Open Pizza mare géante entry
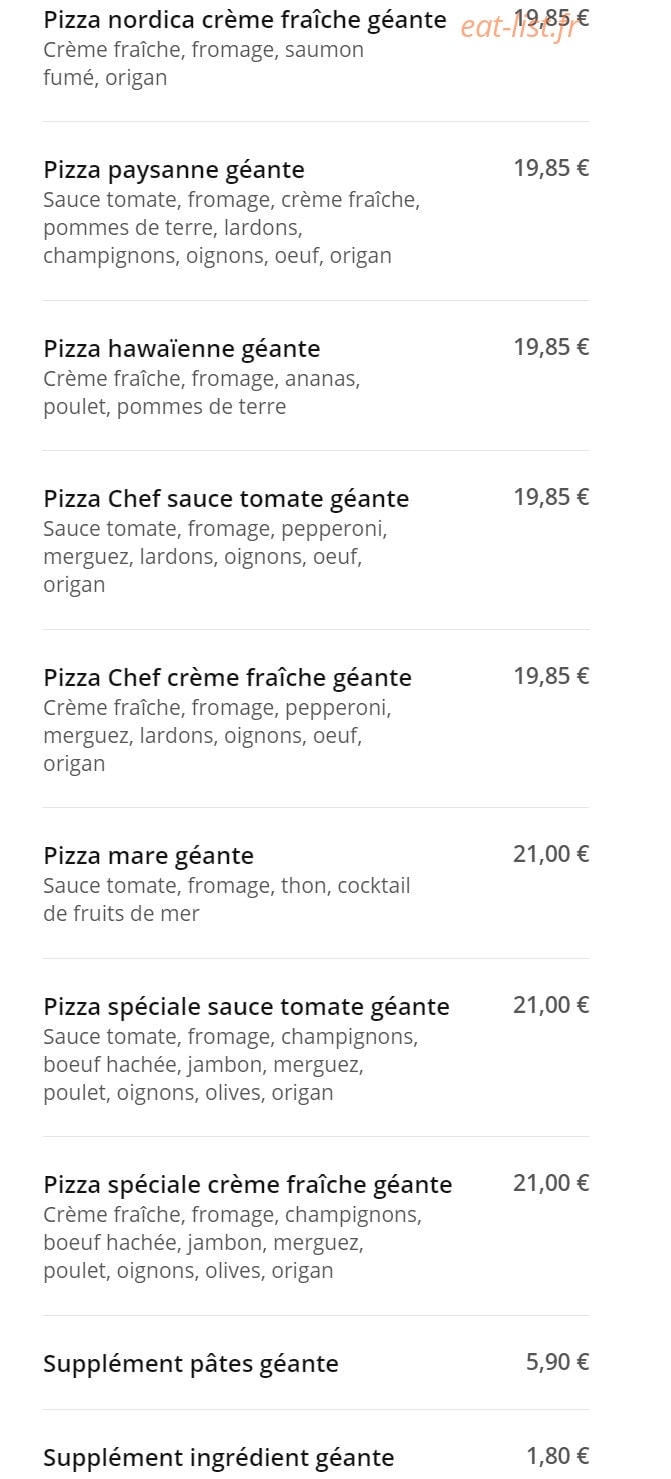671x1479 pixels. [315, 884]
